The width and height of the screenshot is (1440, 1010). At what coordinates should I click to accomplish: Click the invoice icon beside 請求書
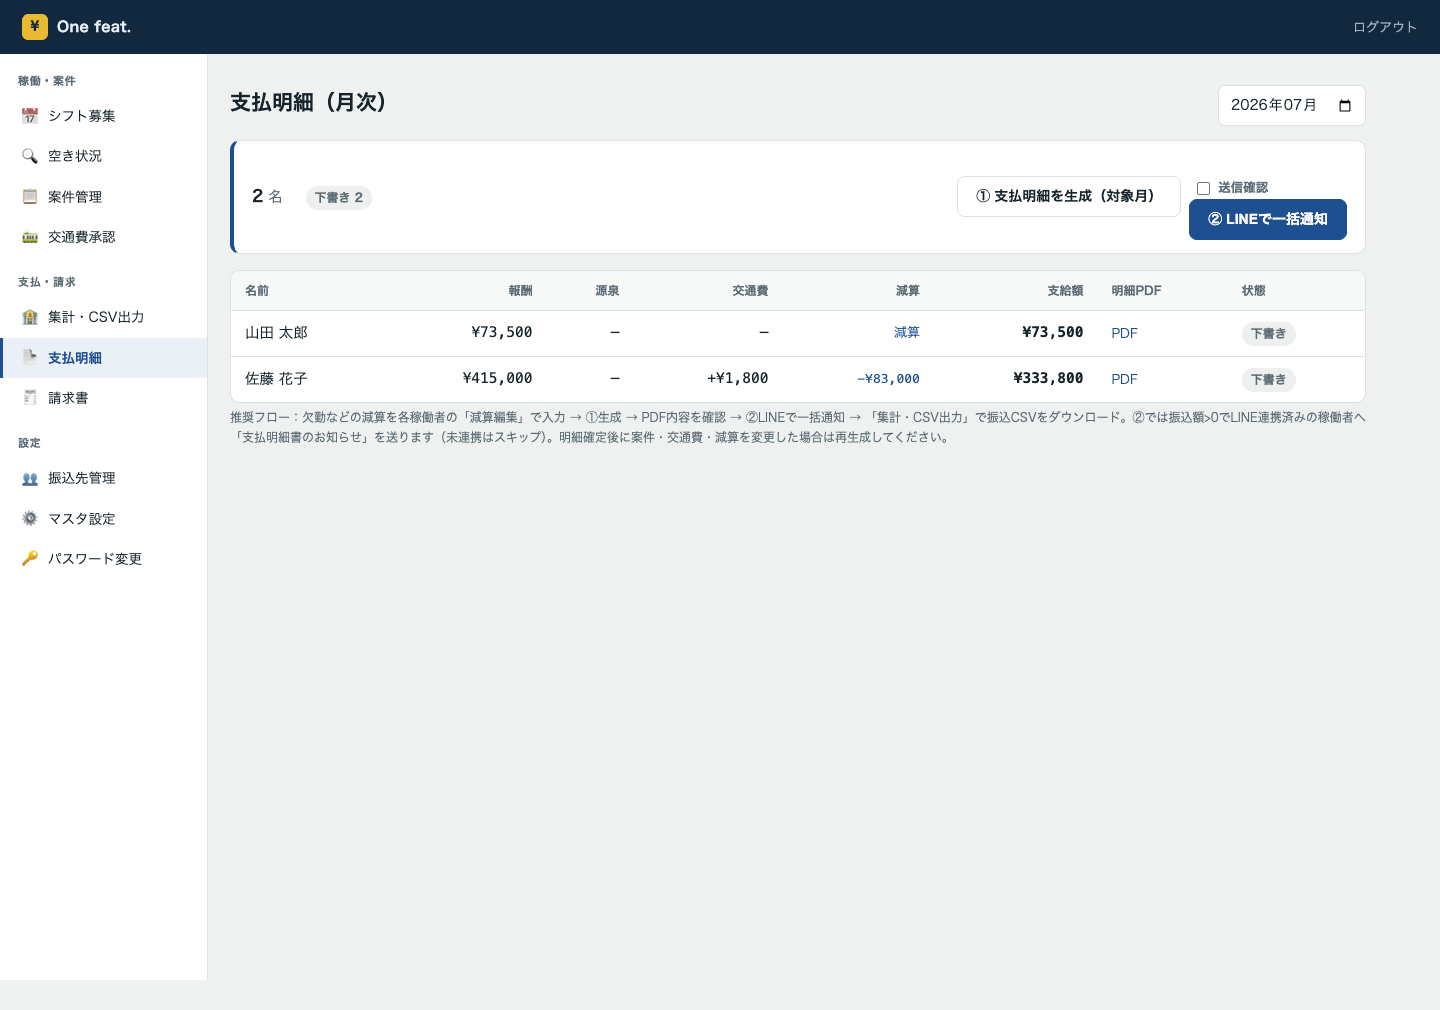[x=30, y=398]
